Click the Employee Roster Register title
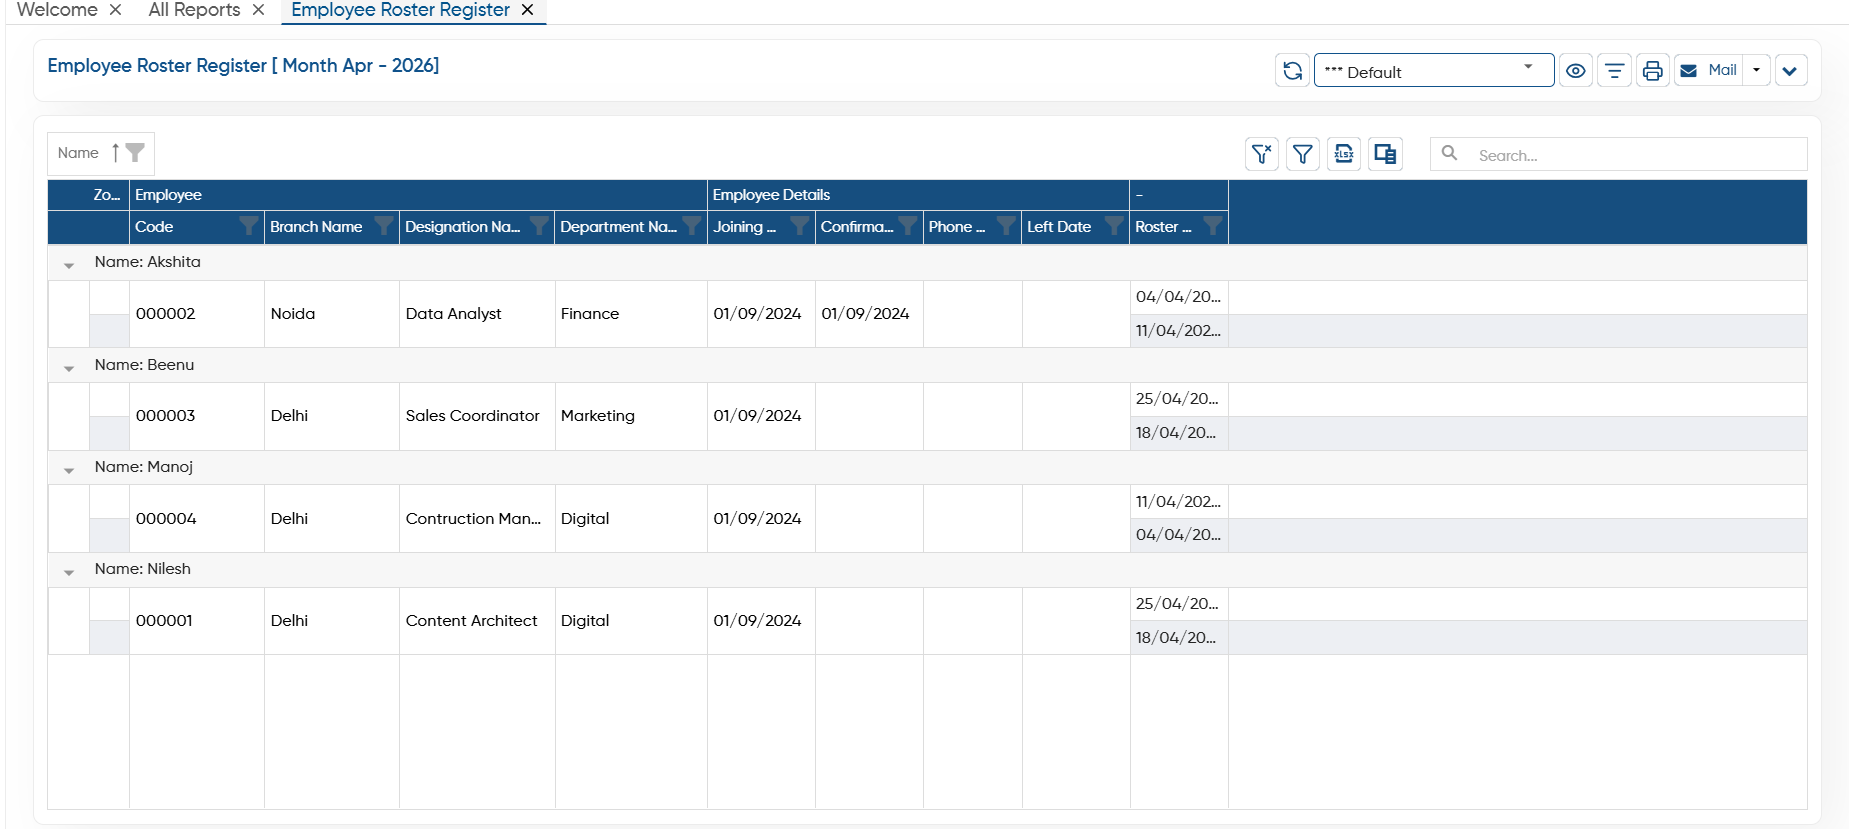Screen dimensions: 1849x829 [243, 66]
